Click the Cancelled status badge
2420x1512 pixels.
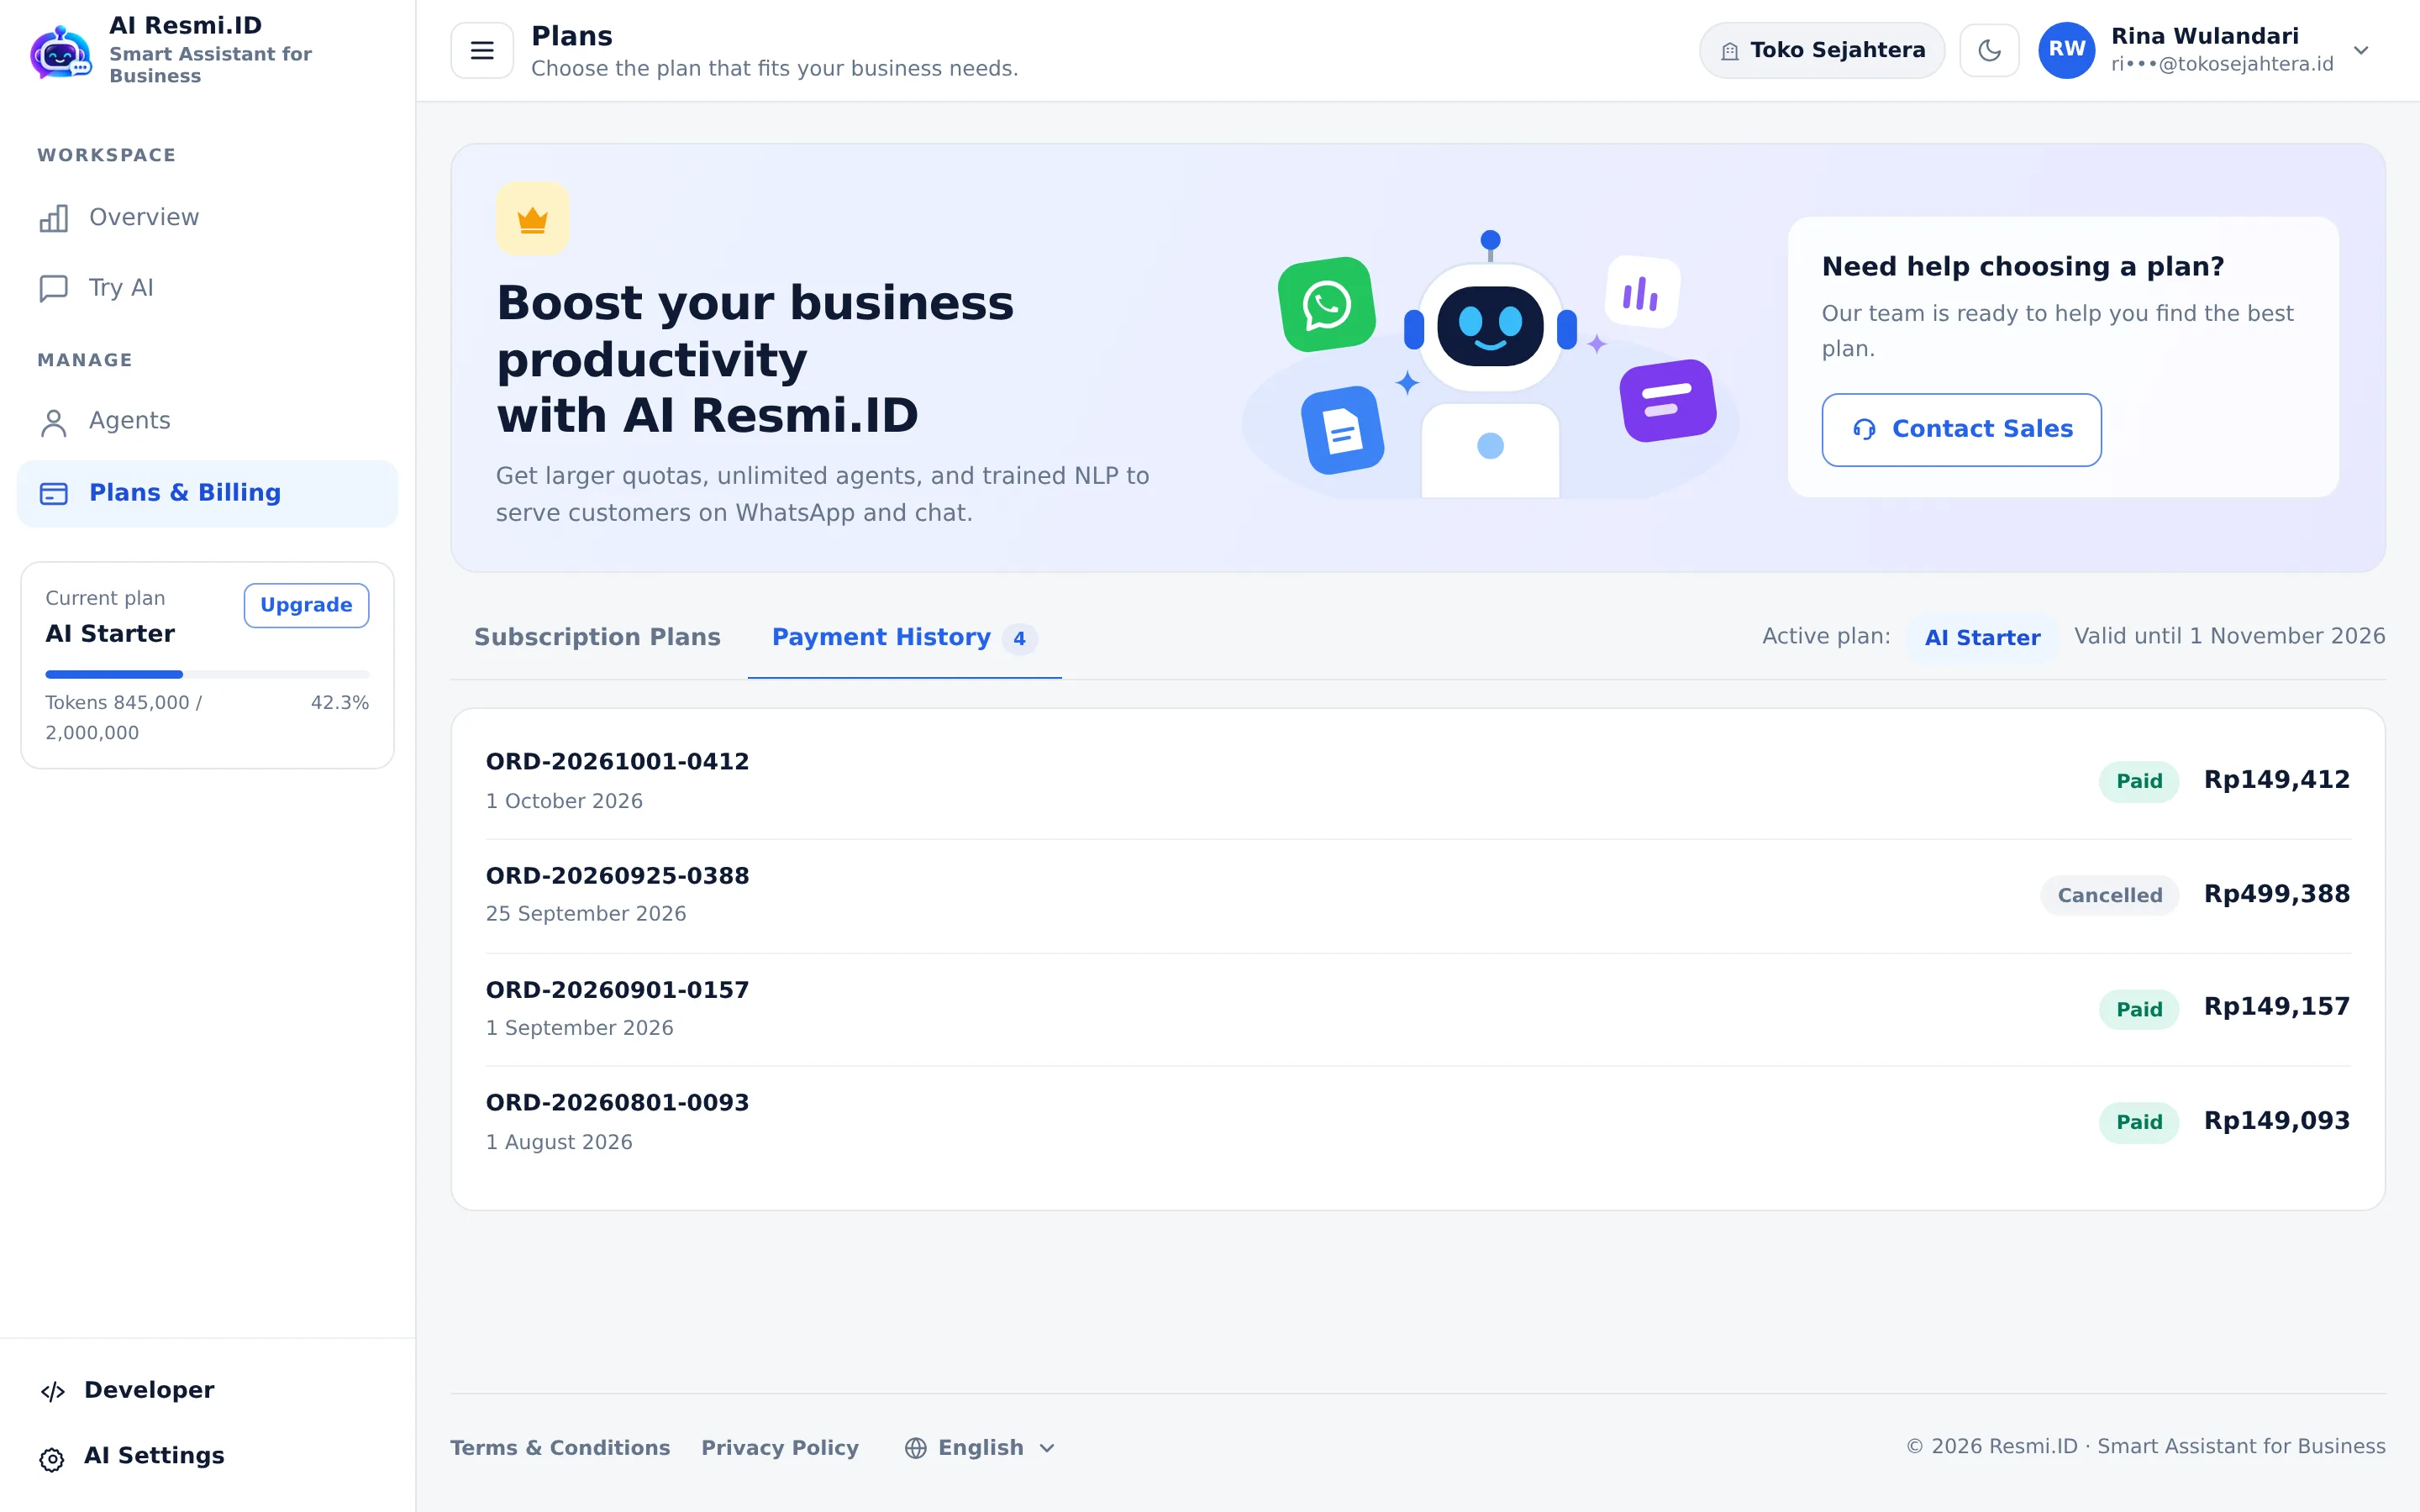pos(2110,895)
